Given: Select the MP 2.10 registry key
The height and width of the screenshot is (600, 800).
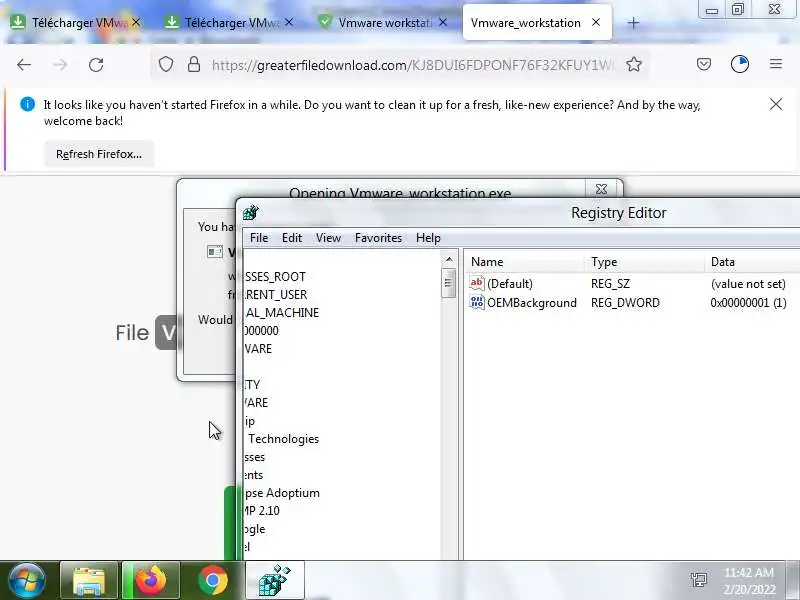Looking at the screenshot, I should tap(262, 511).
